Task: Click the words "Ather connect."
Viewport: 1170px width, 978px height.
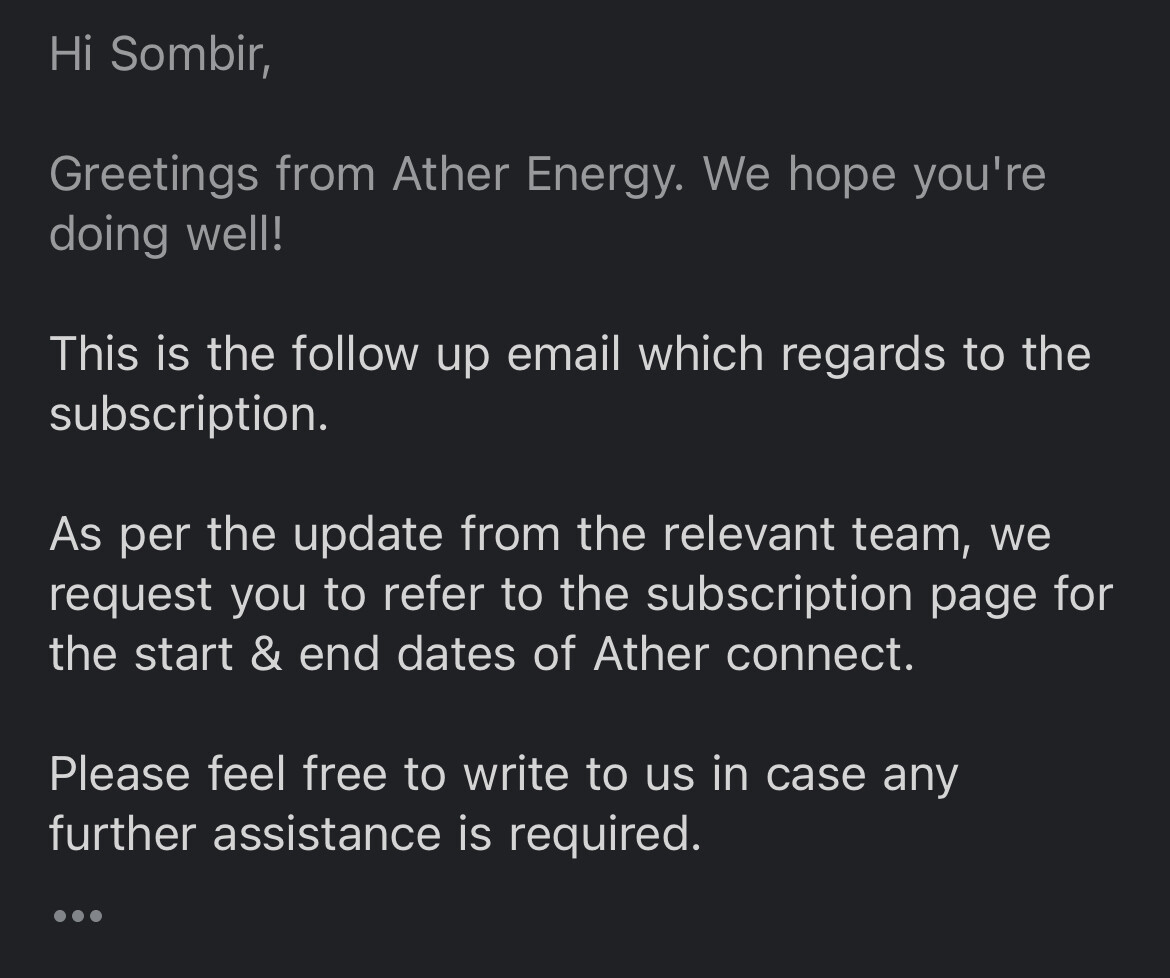Action: (754, 654)
